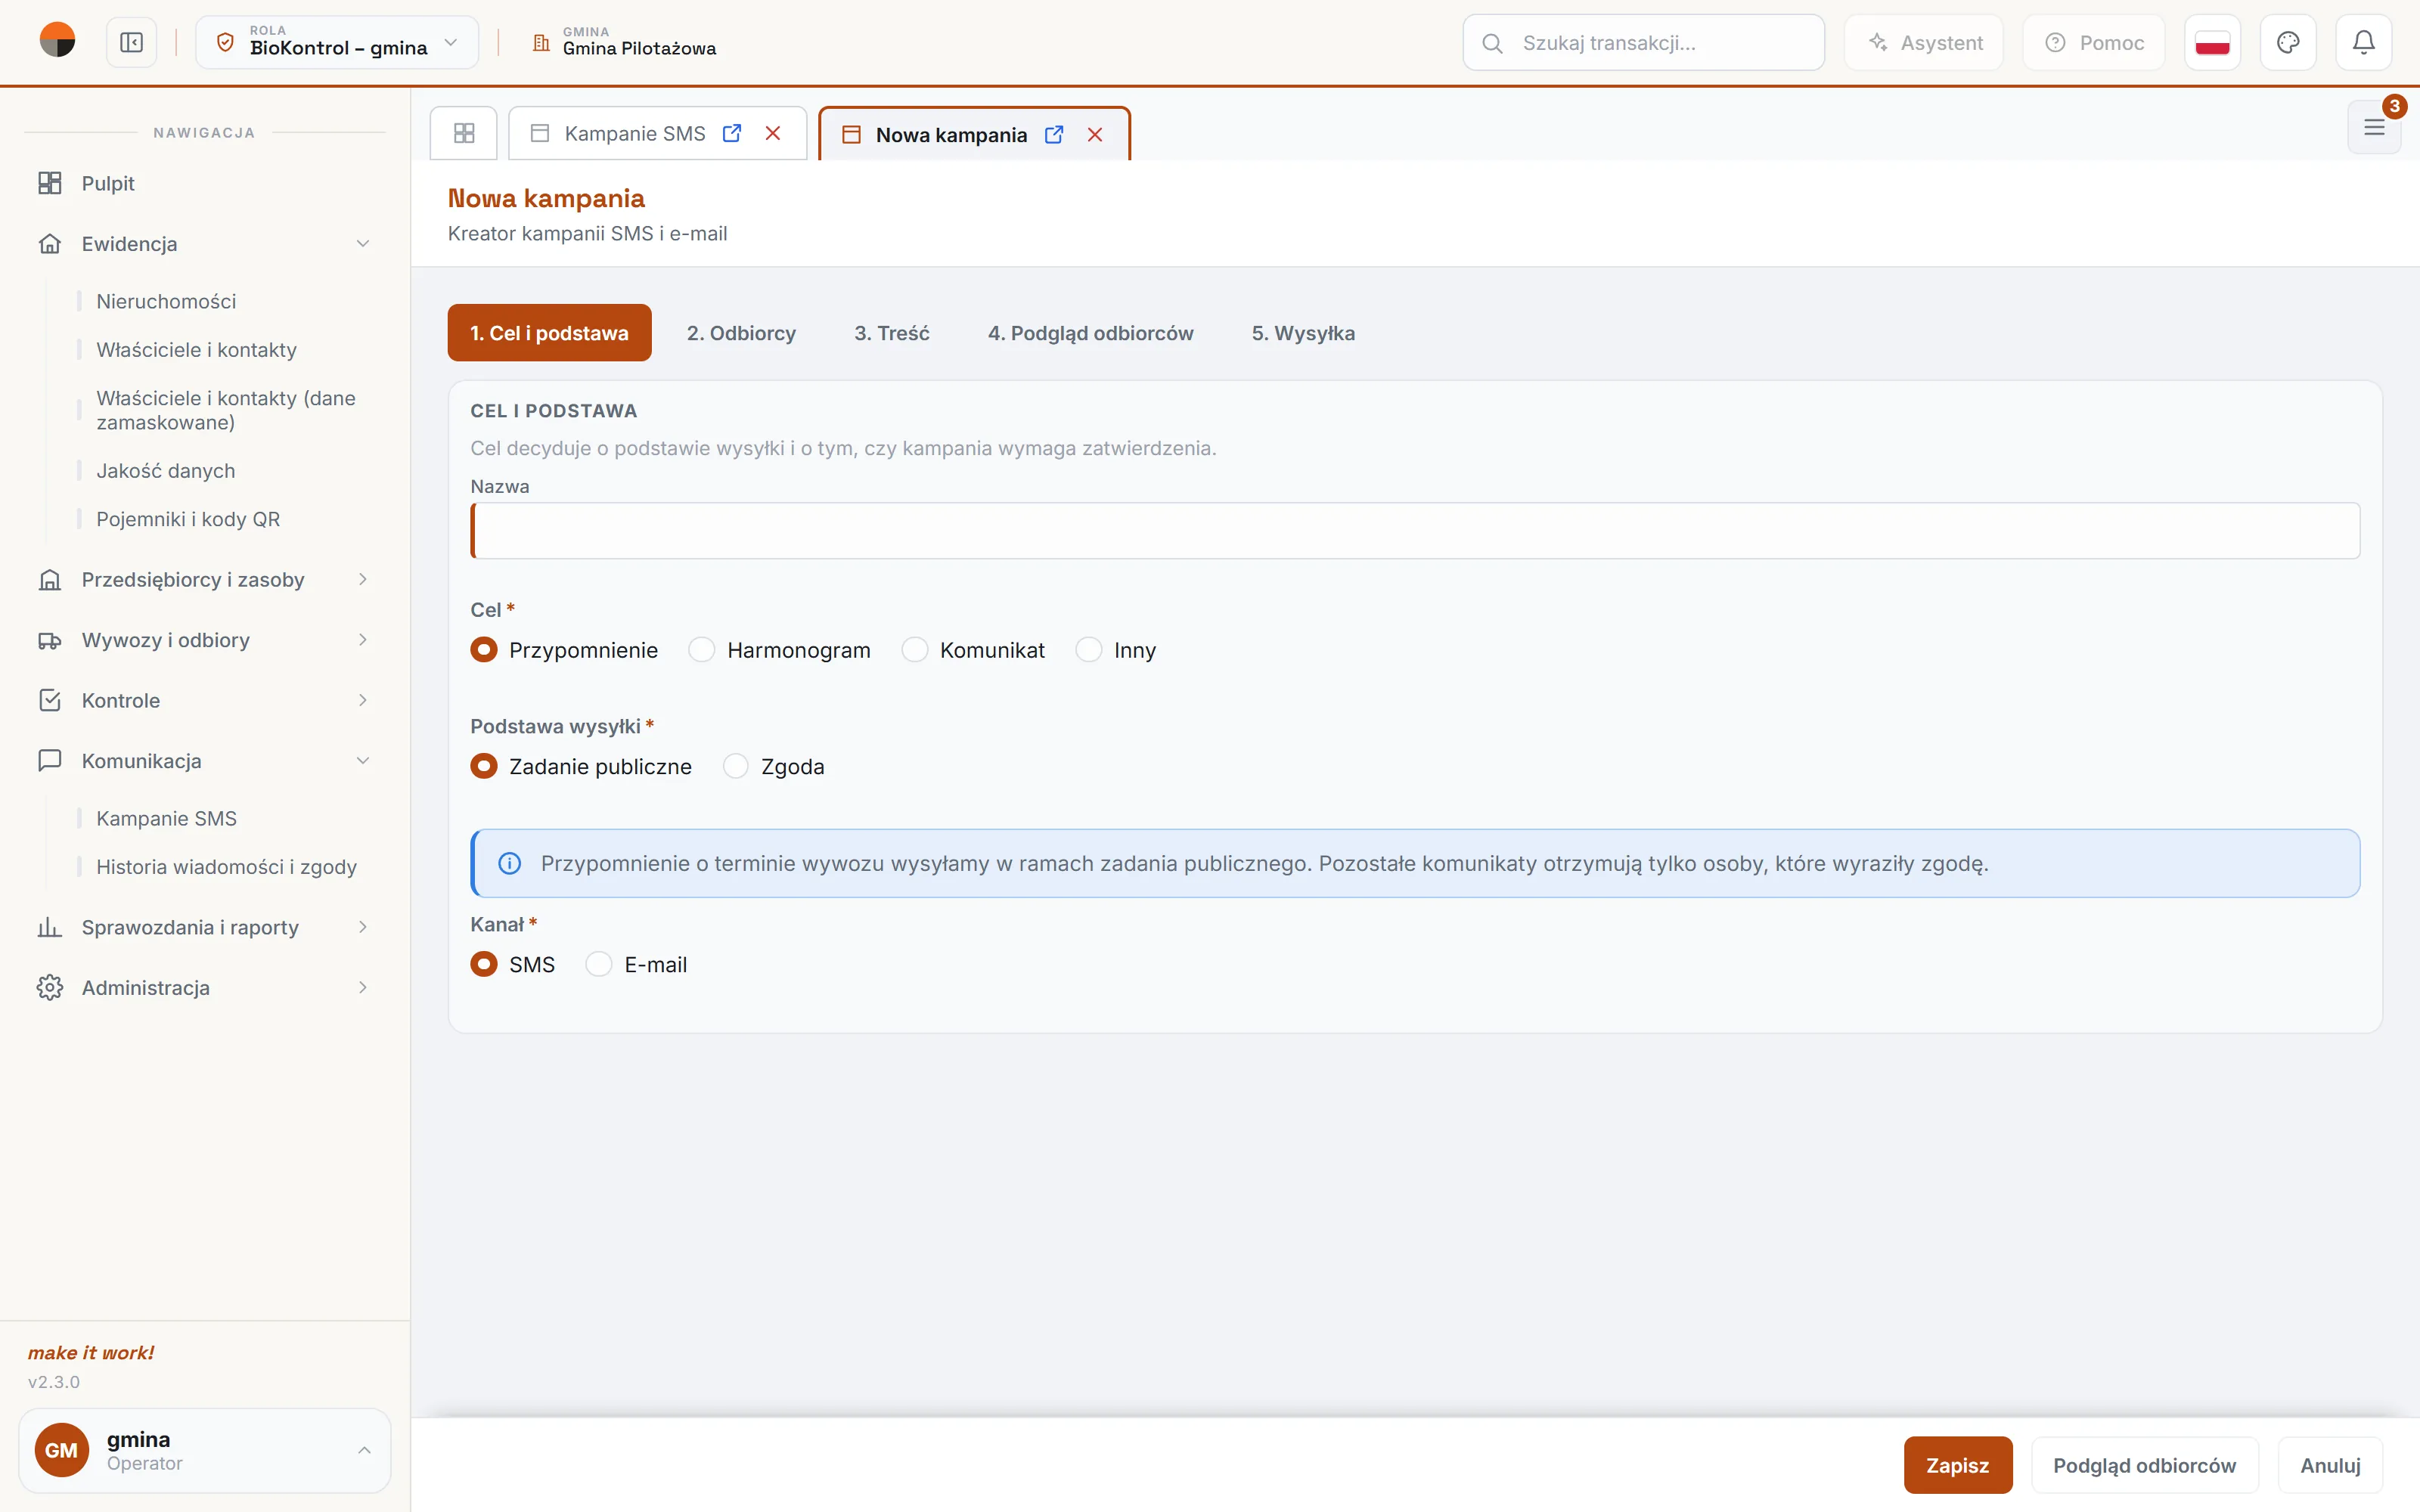This screenshot has width=2420, height=1512.
Task: Open the dashboard grid tab icon
Action: click(x=464, y=133)
